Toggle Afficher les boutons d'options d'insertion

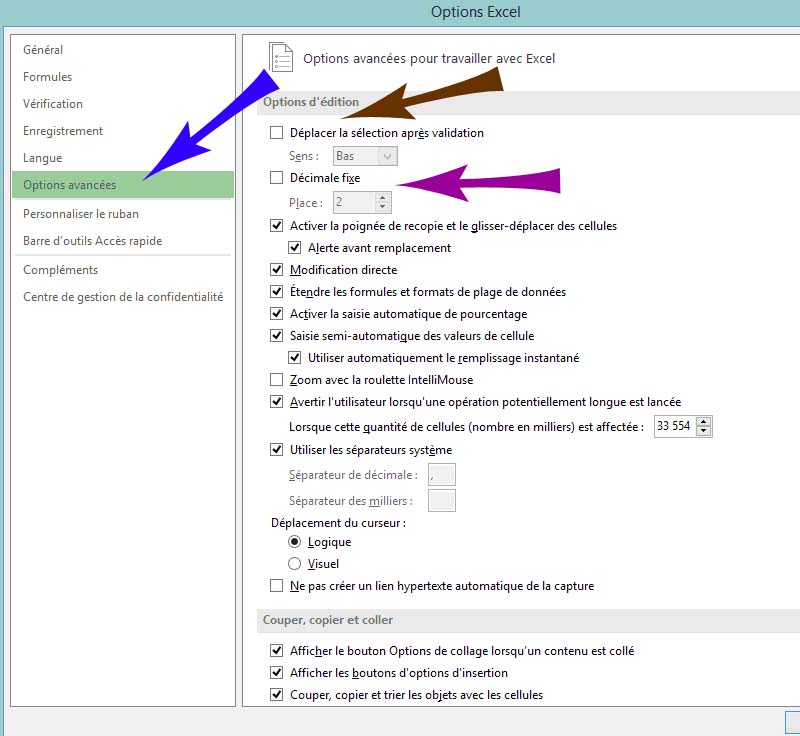pos(277,673)
